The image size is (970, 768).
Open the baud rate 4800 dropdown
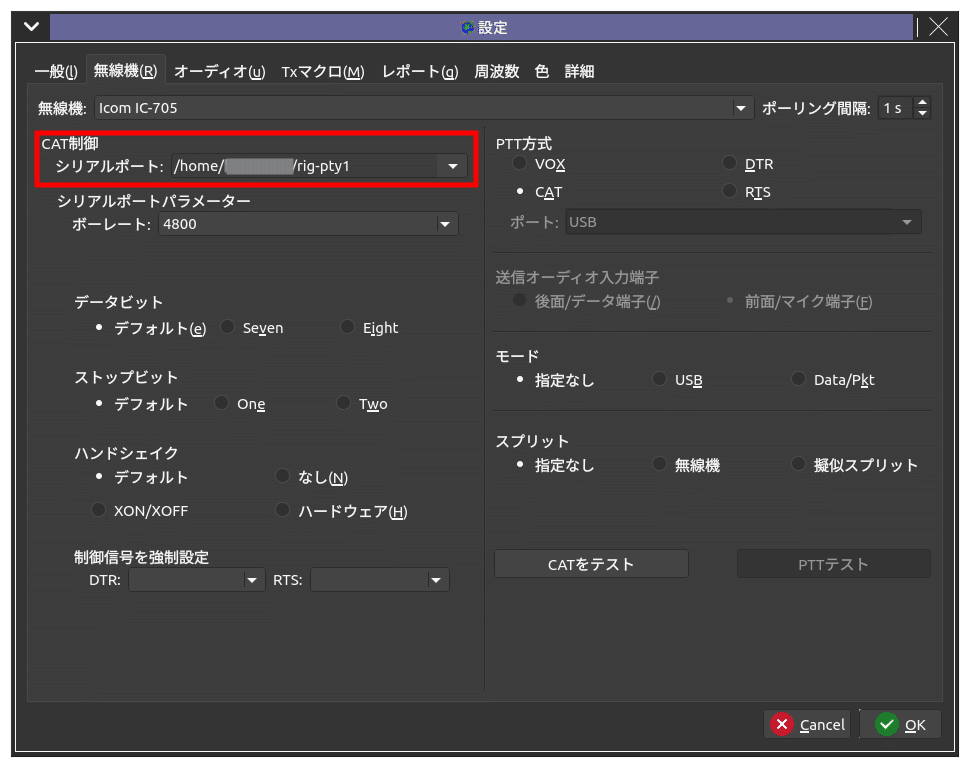pos(443,223)
